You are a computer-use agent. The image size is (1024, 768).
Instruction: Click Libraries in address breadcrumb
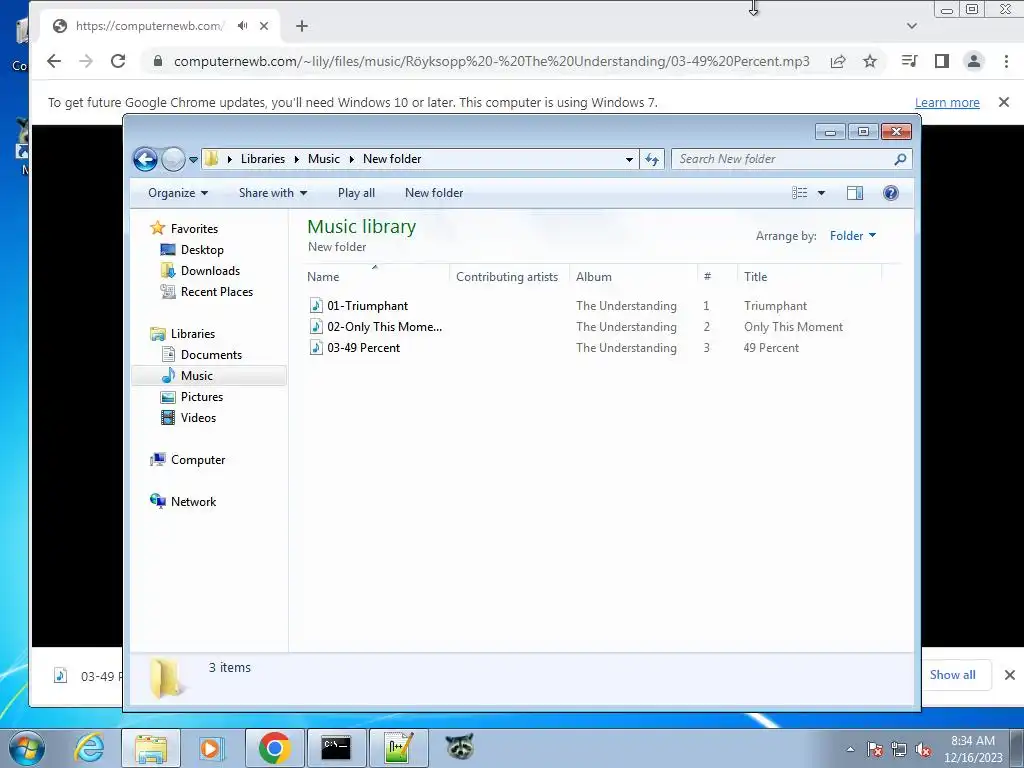click(x=263, y=159)
